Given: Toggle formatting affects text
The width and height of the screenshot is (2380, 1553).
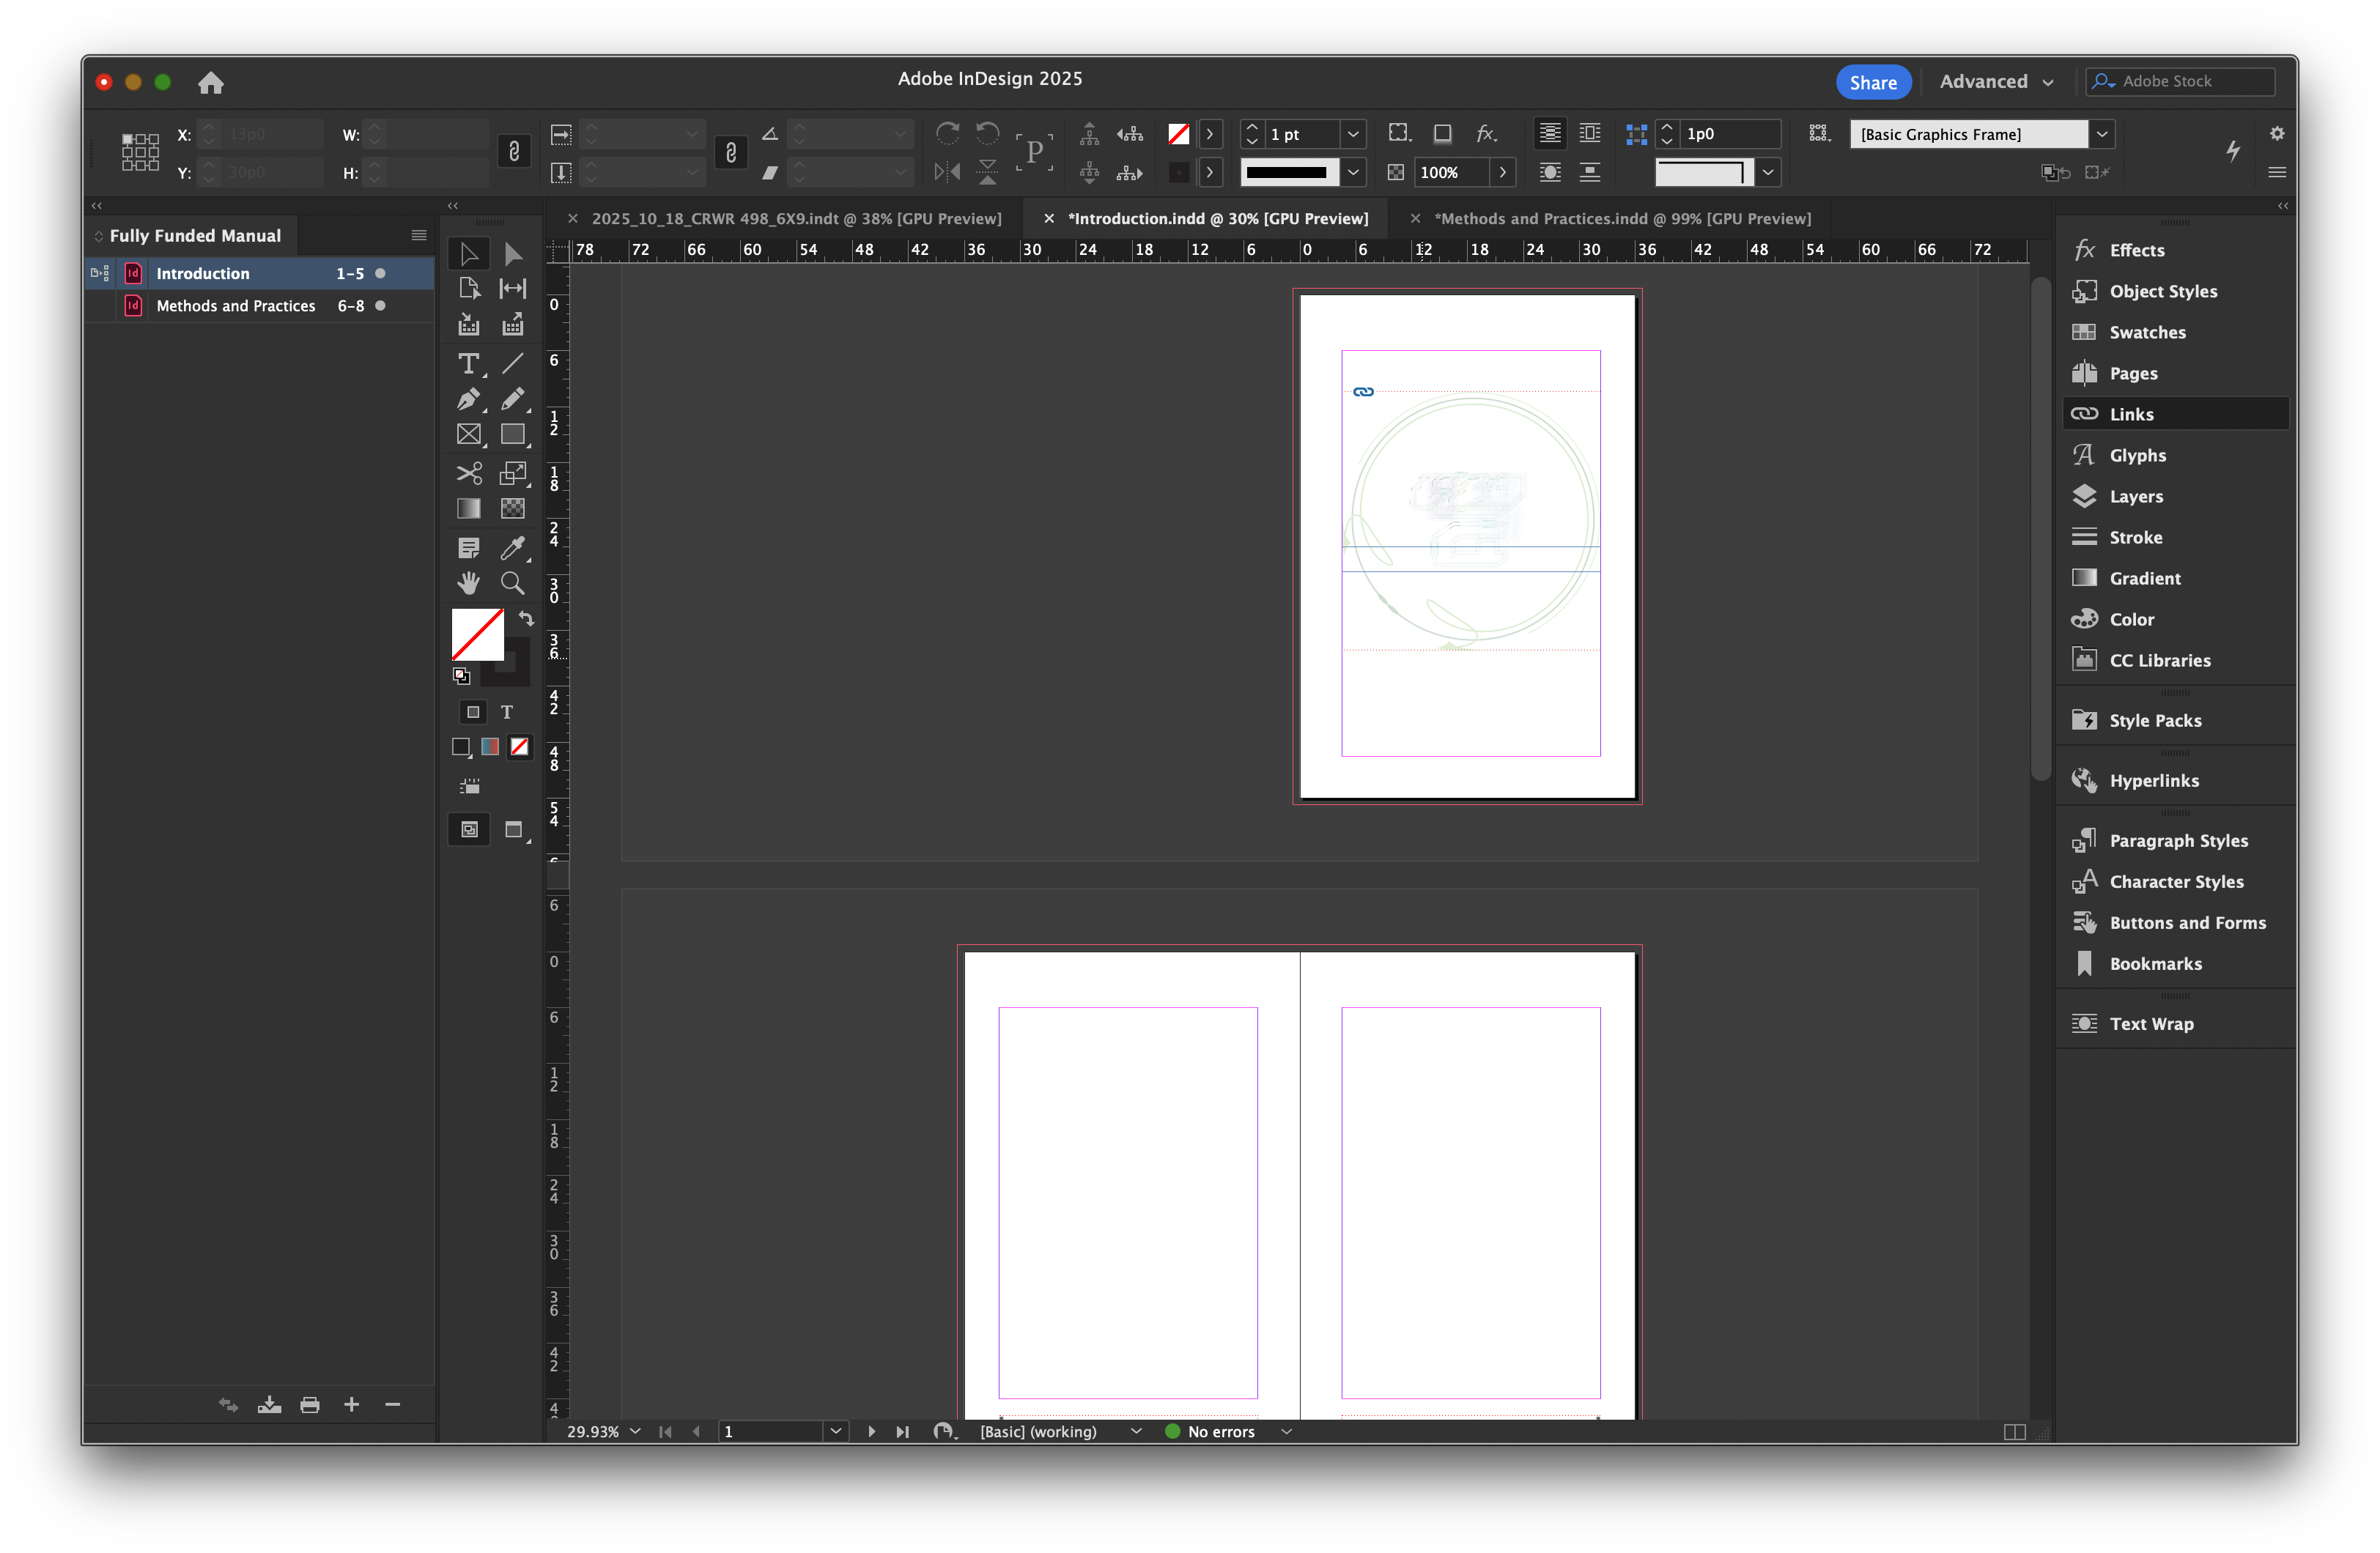Looking at the screenshot, I should coord(507,712).
